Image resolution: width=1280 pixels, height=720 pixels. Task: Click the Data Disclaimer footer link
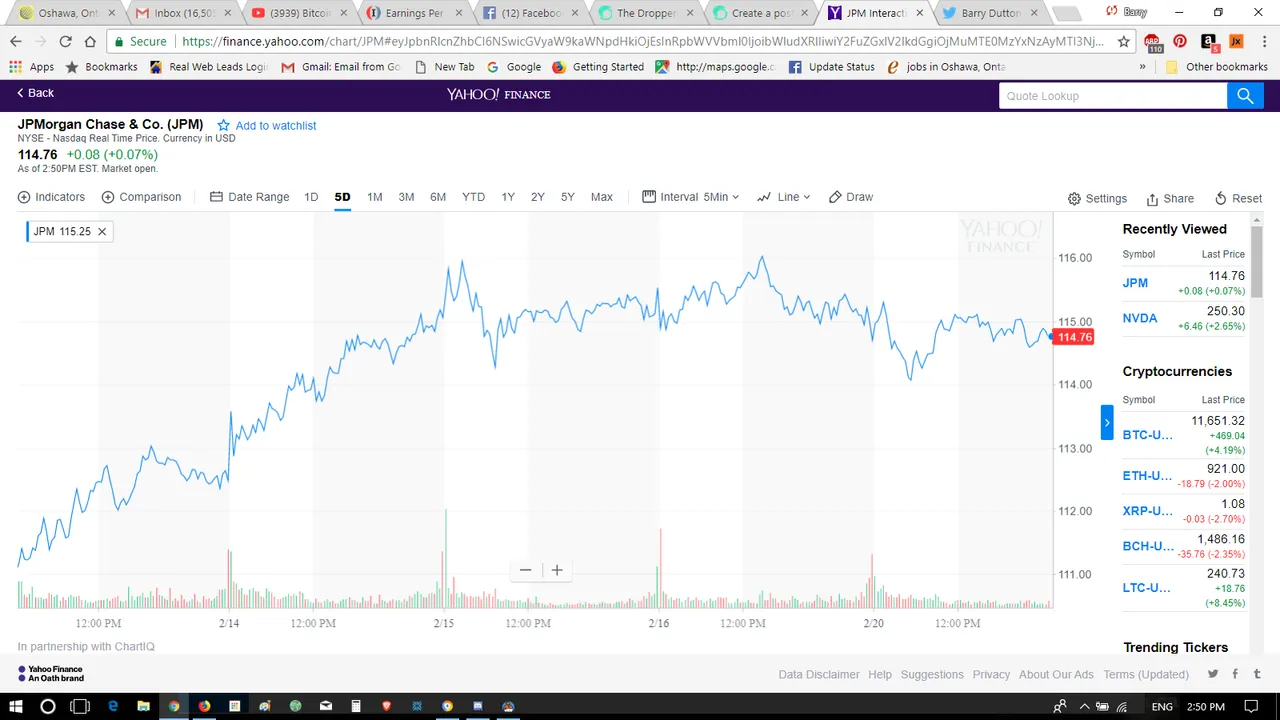tap(819, 674)
